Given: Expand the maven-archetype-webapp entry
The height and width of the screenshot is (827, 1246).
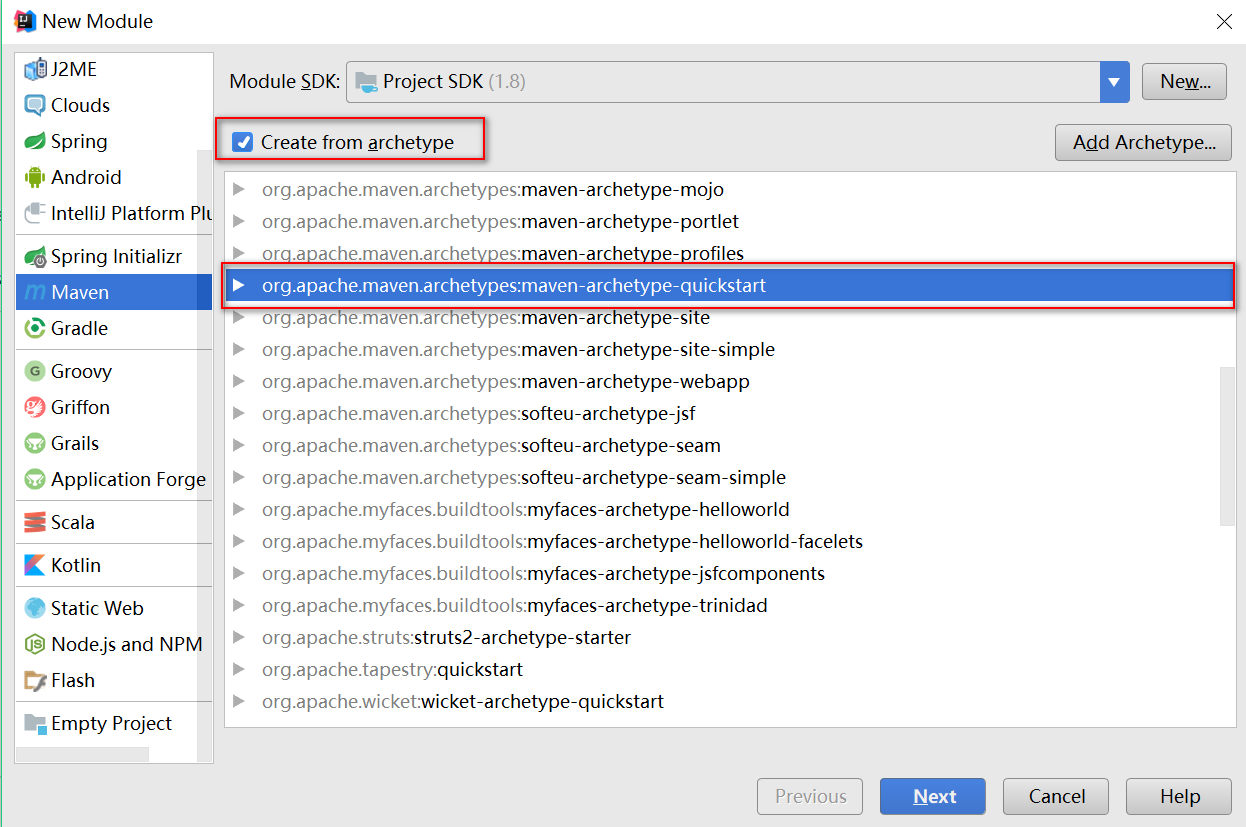Looking at the screenshot, I should 238,381.
